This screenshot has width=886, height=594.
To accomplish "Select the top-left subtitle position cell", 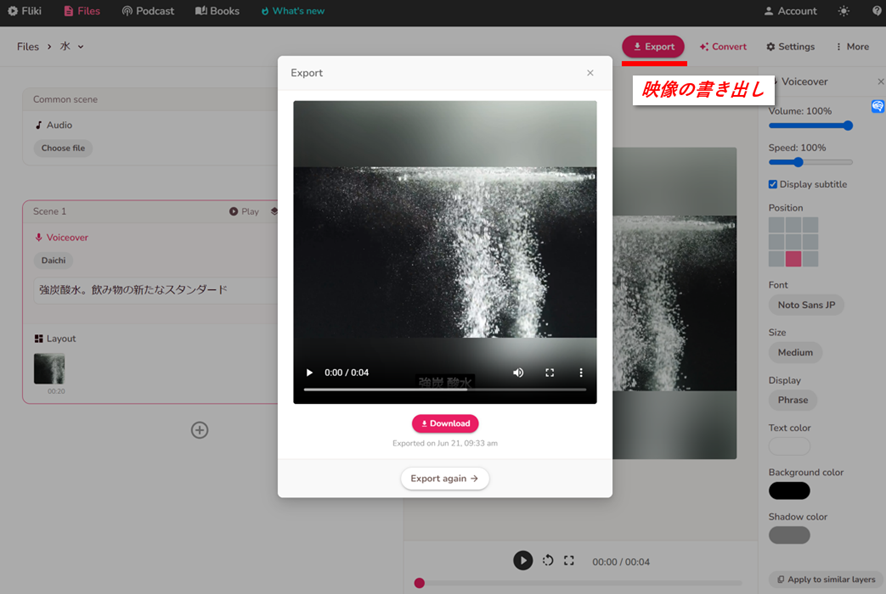I will tap(776, 225).
